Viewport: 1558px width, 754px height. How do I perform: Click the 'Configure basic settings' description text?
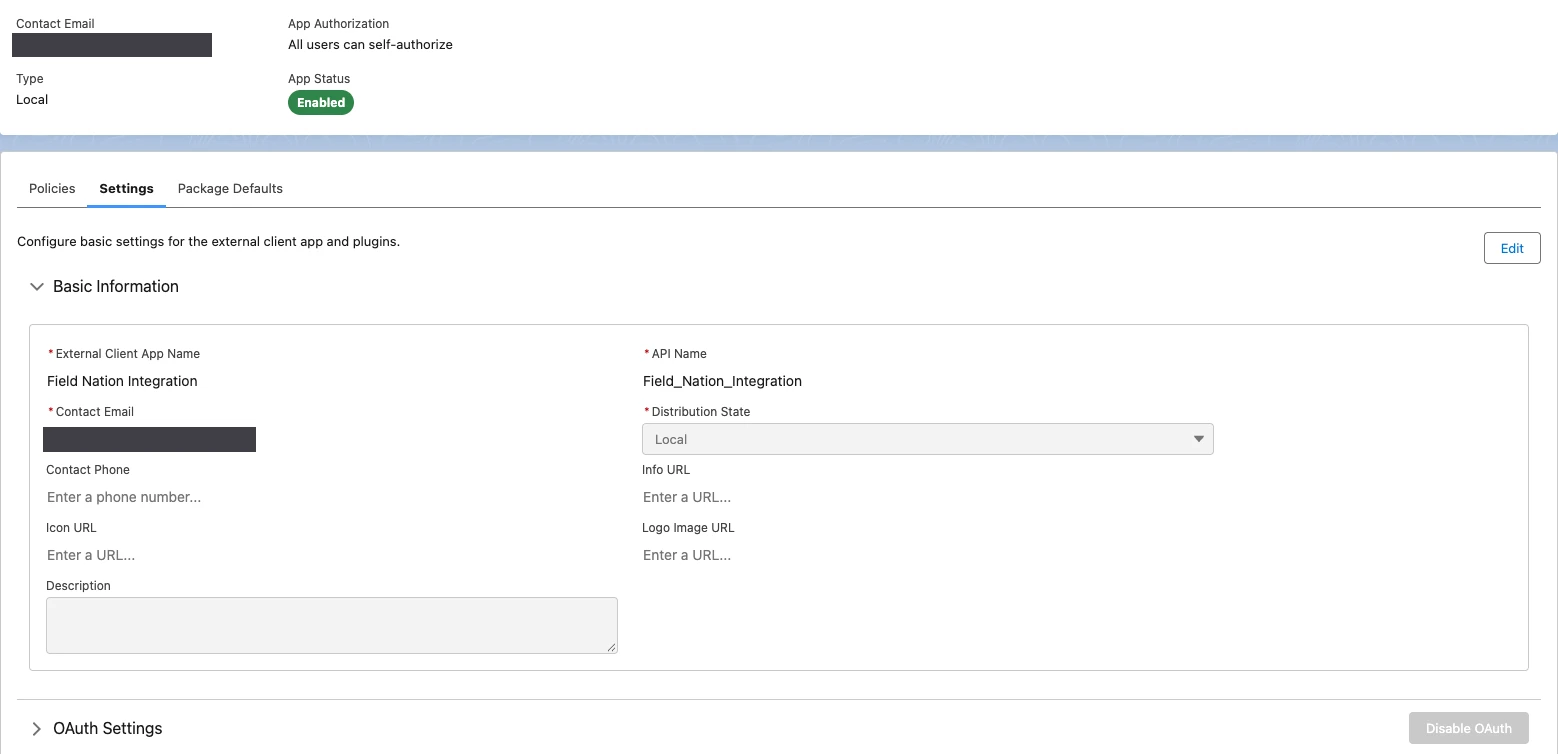[208, 241]
